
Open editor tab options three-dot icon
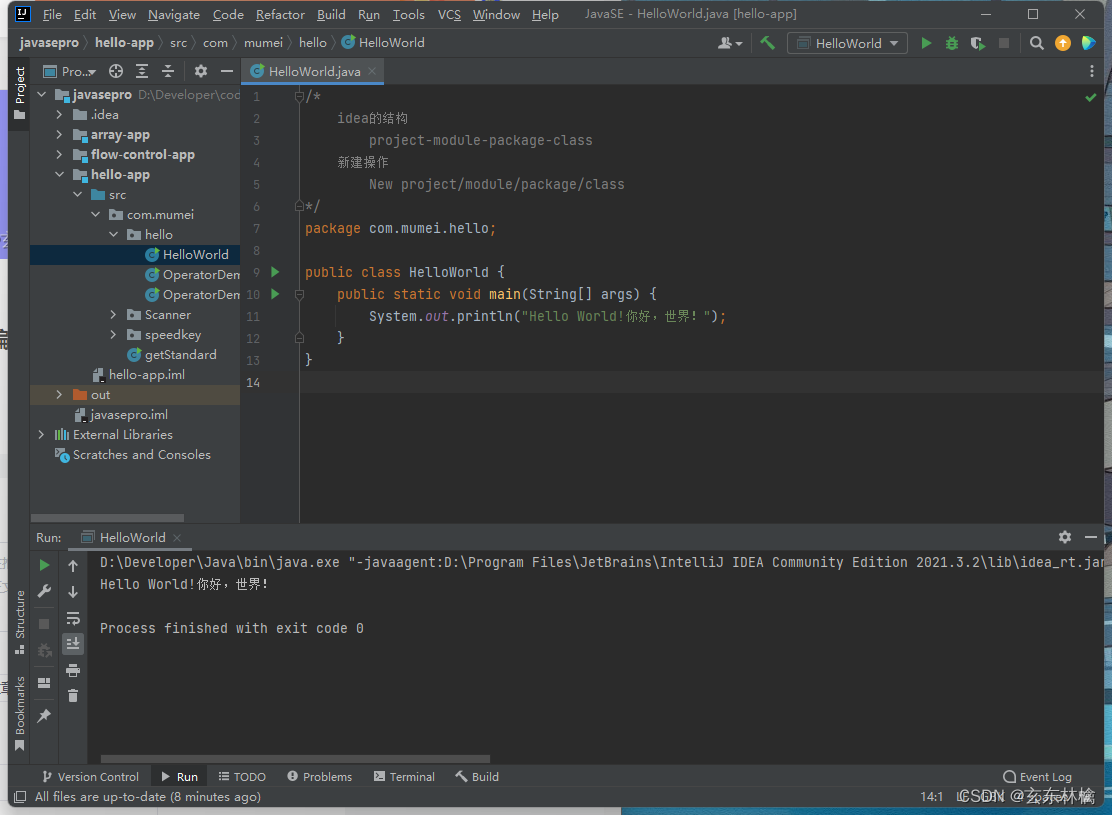click(x=1091, y=71)
